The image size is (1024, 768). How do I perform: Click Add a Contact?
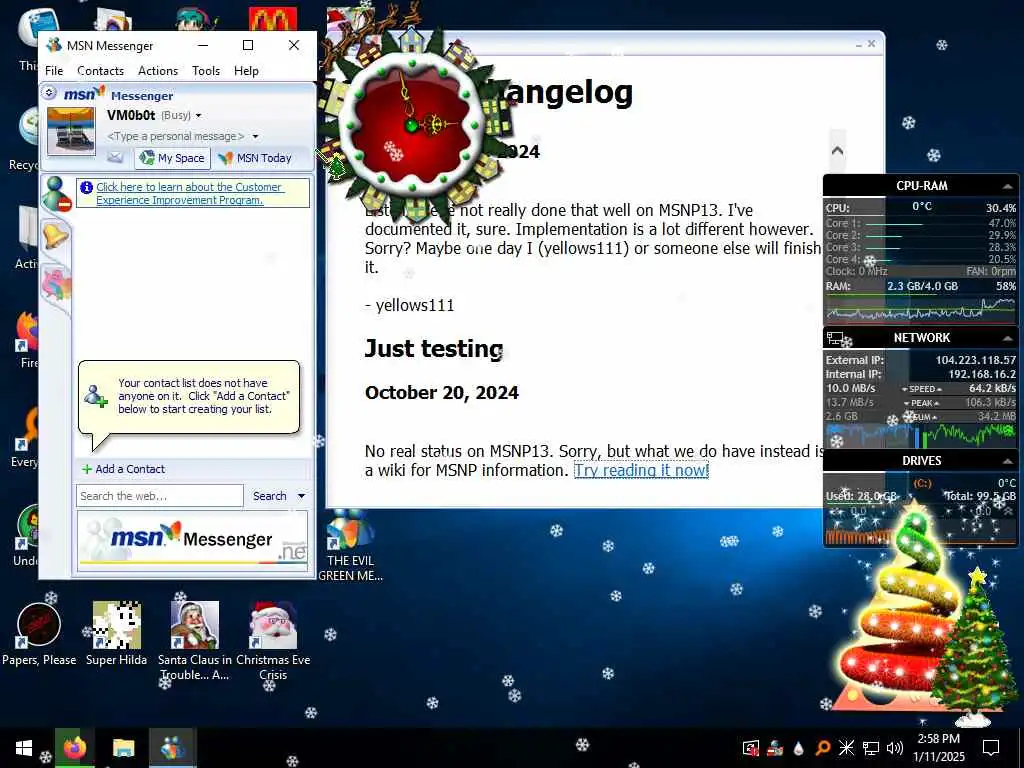coord(123,469)
